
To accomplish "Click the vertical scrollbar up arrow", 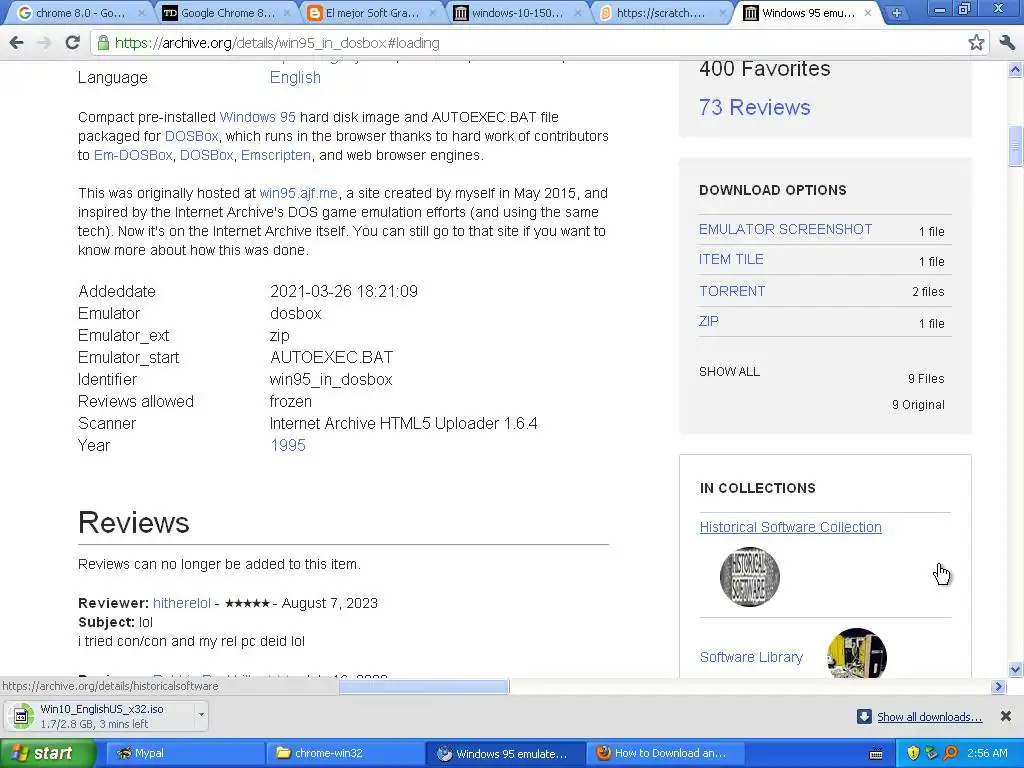I will pyautogui.click(x=1015, y=69).
